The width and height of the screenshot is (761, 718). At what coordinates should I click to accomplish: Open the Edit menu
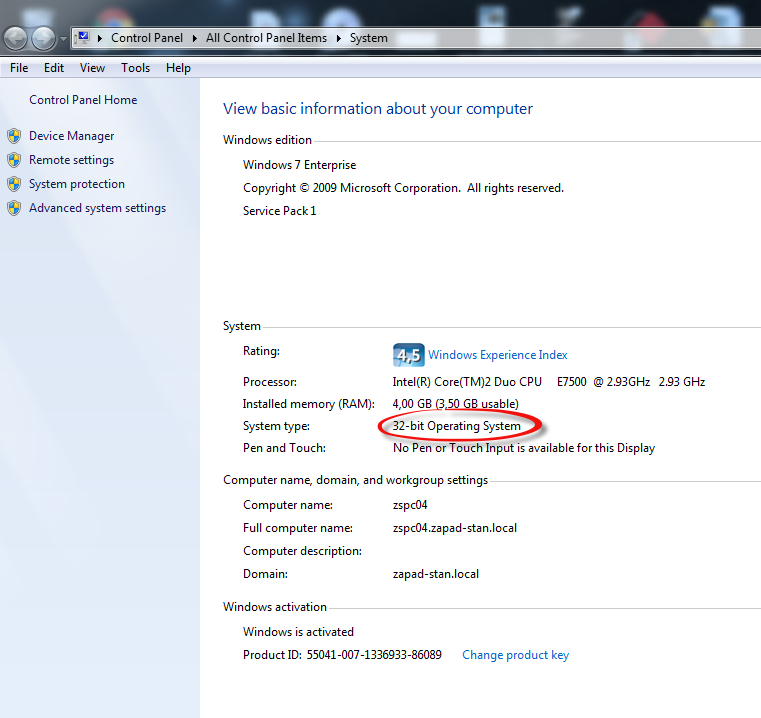coord(54,68)
